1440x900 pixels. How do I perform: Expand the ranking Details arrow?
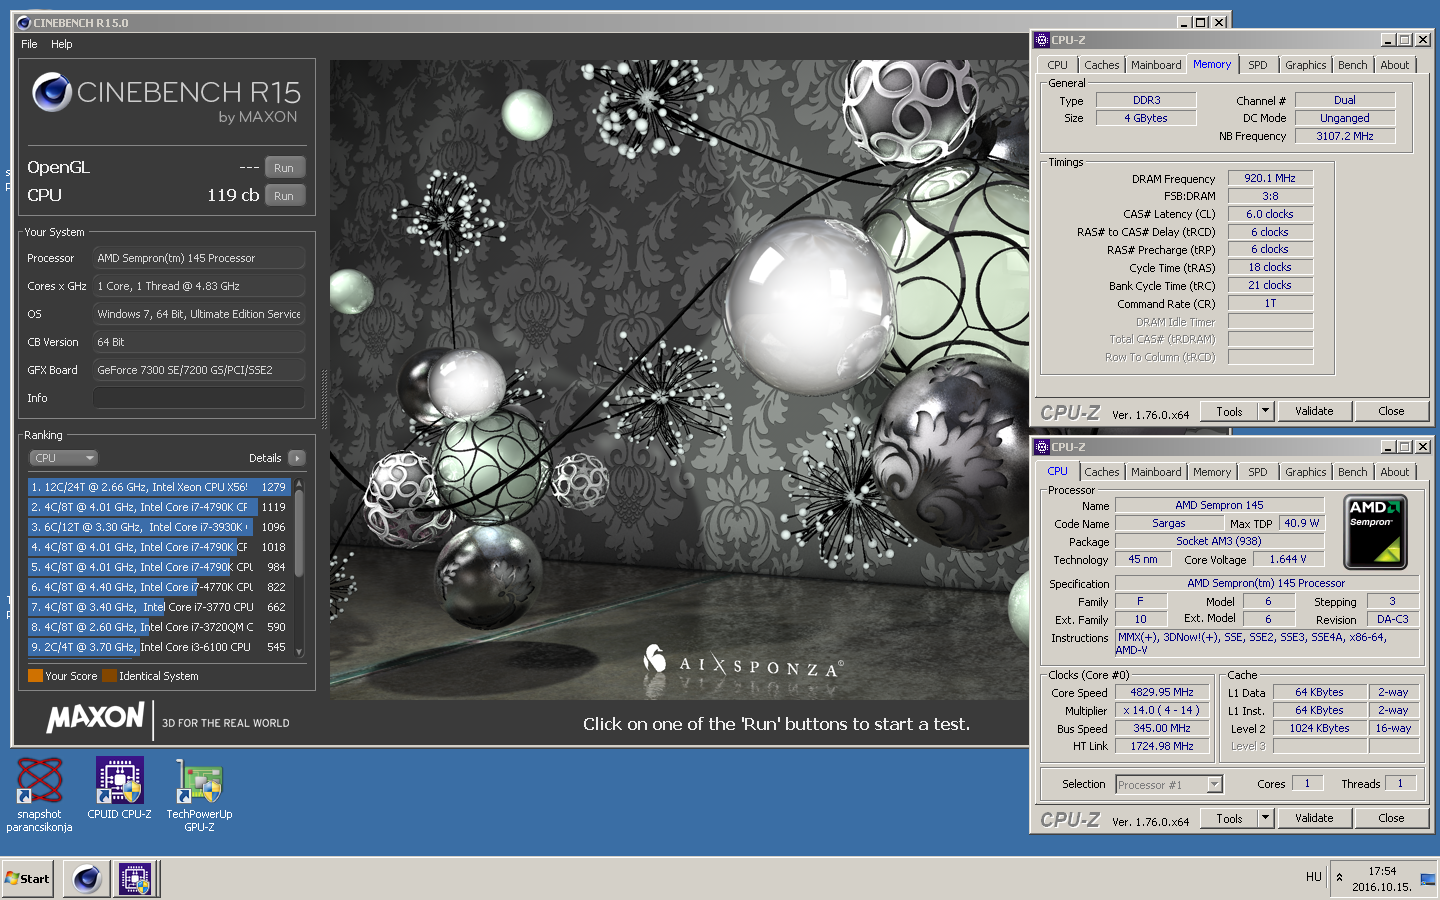click(x=296, y=458)
